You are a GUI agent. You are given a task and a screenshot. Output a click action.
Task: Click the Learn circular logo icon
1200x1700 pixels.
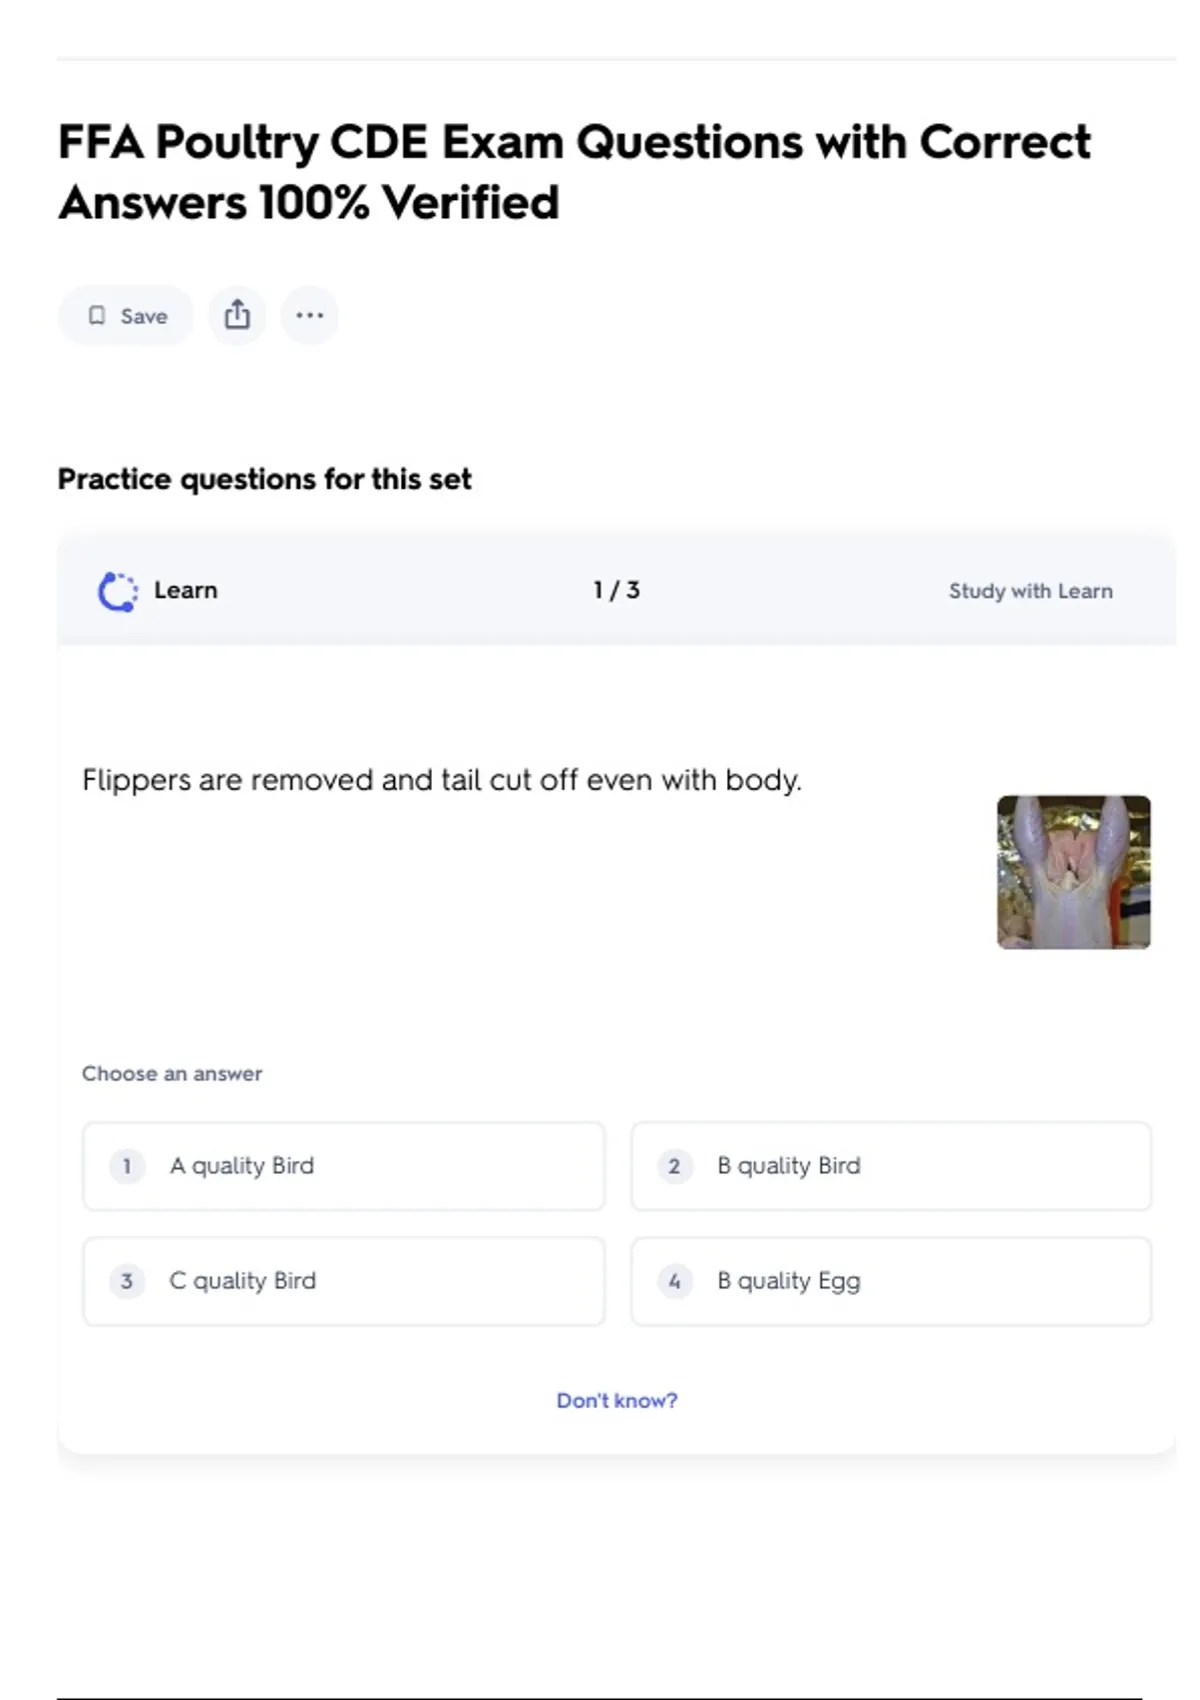coord(117,591)
